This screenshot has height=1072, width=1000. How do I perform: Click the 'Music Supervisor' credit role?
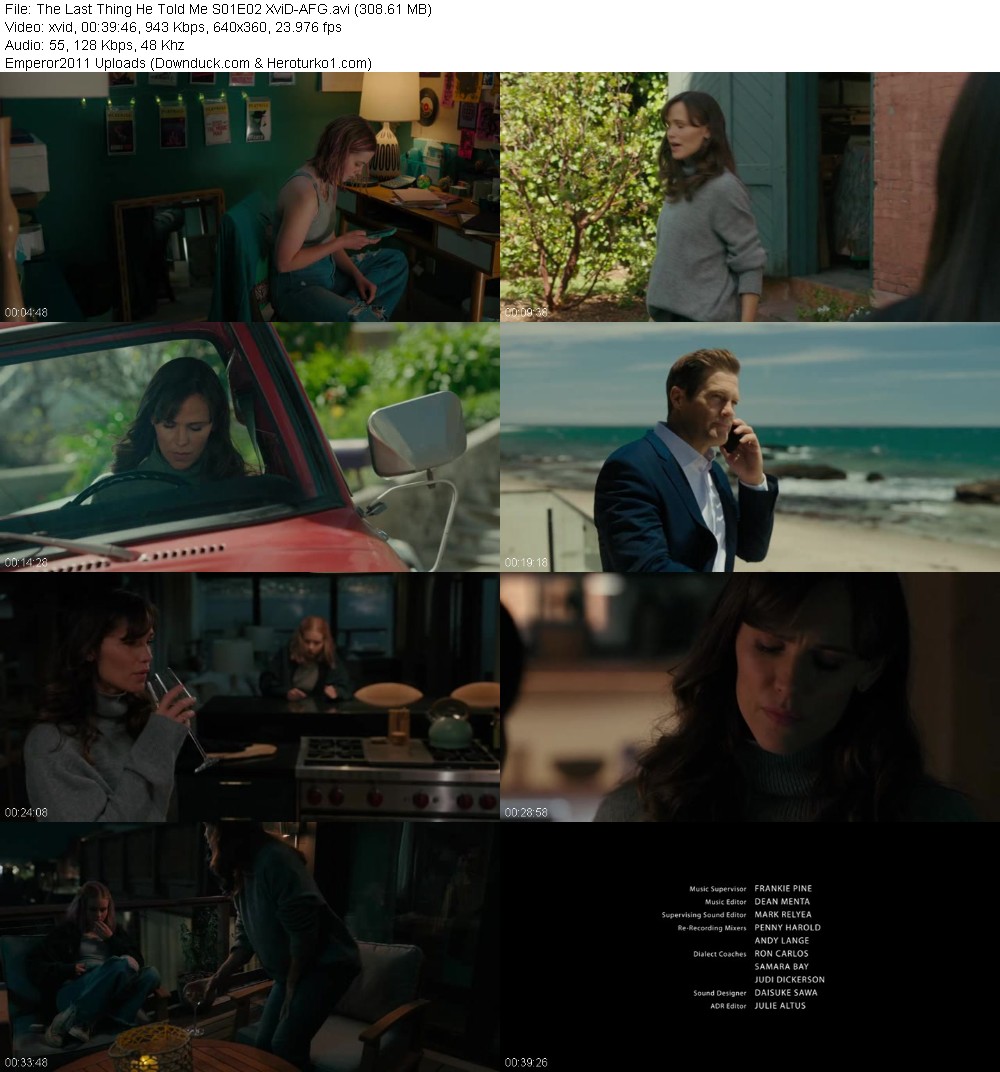tap(718, 889)
